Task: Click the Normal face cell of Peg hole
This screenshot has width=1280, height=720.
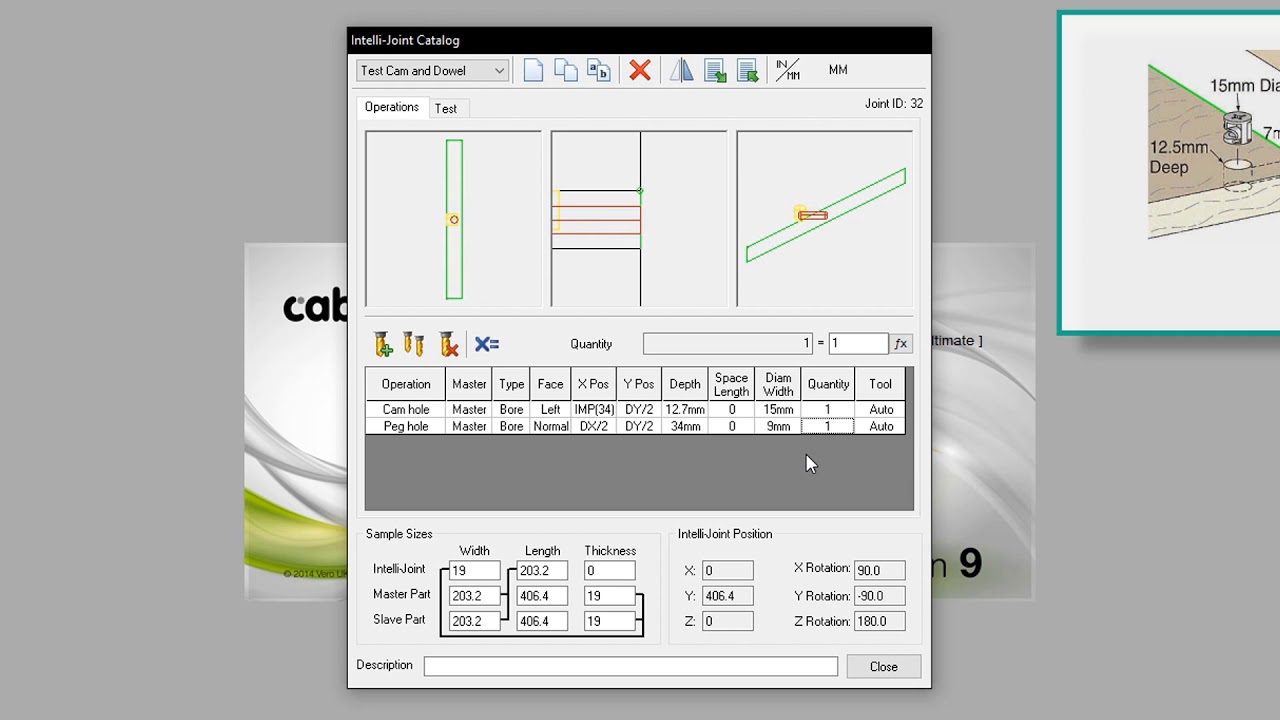Action: coord(551,426)
